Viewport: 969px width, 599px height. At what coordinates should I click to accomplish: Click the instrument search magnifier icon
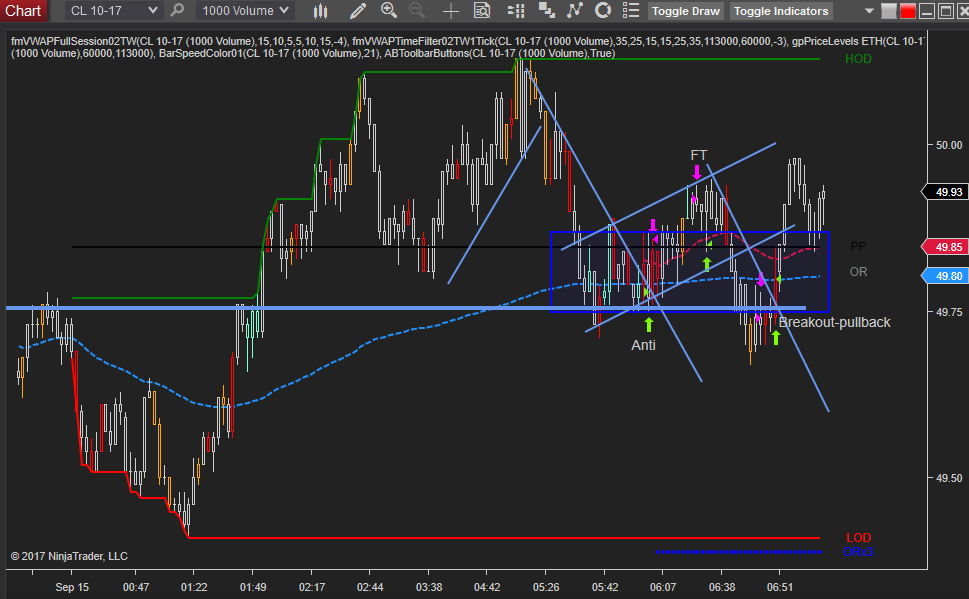click(177, 11)
